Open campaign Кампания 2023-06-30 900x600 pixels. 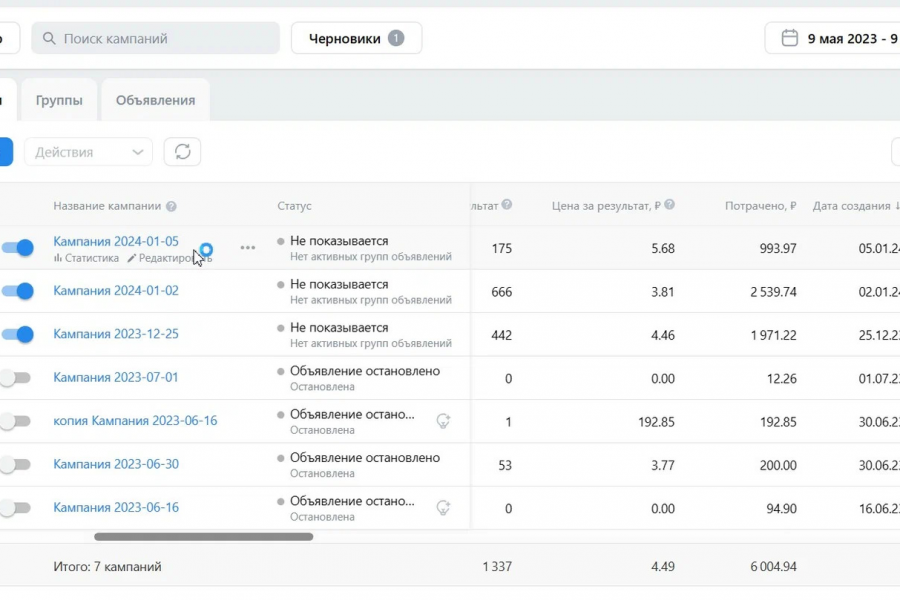tap(116, 464)
